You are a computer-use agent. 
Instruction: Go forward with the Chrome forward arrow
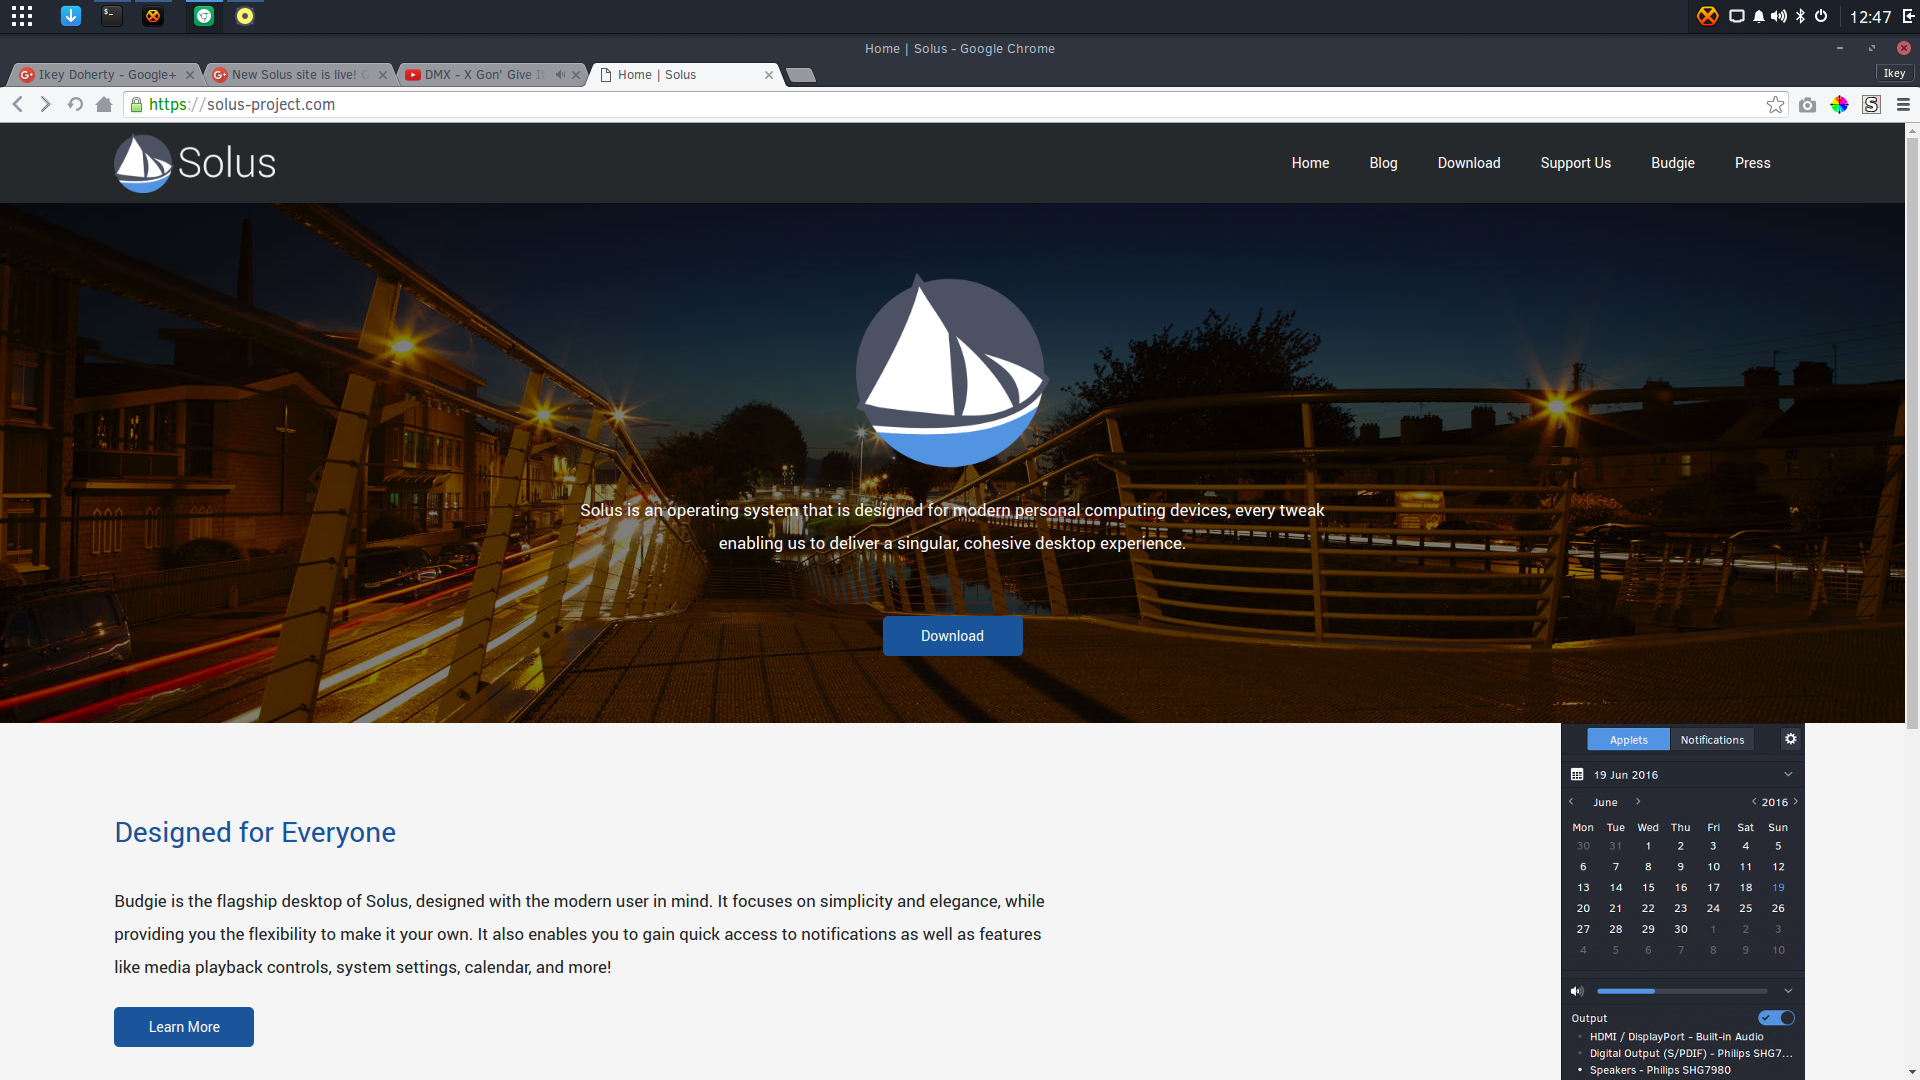tap(45, 104)
